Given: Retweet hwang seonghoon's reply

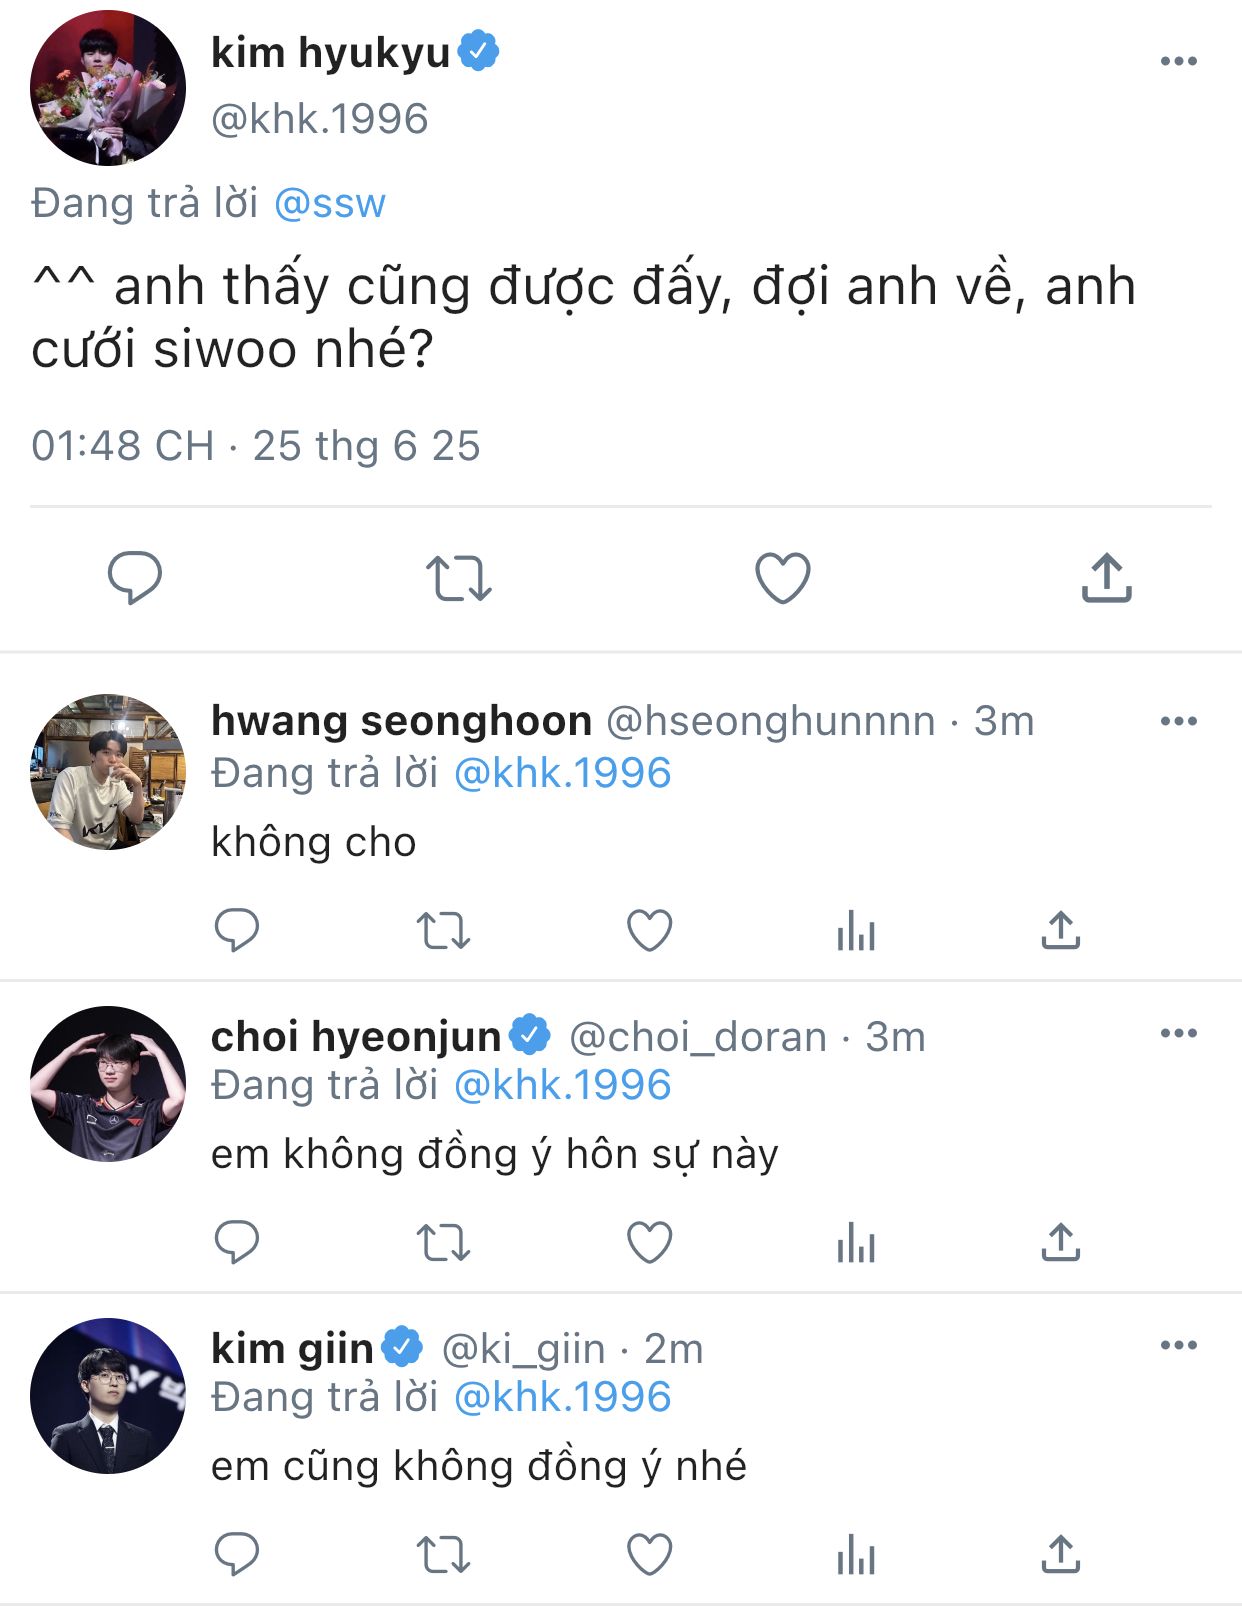Looking at the screenshot, I should [443, 930].
